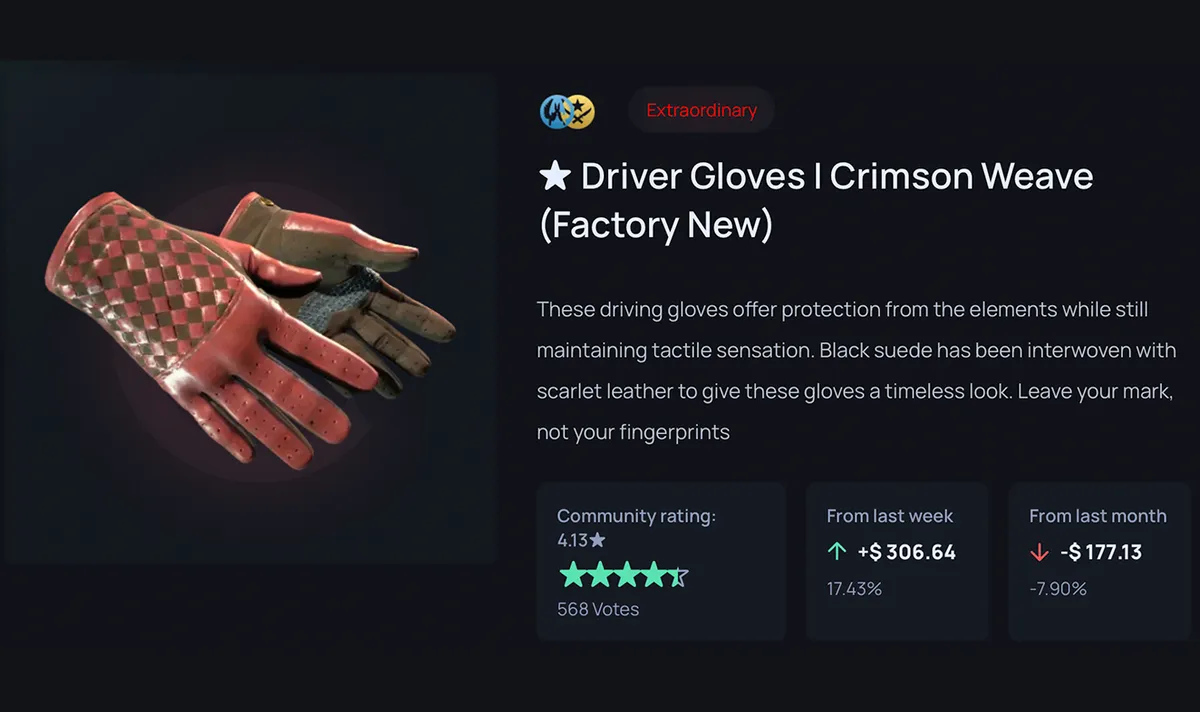Click the Community rating label
The height and width of the screenshot is (712, 1200).
(x=636, y=516)
